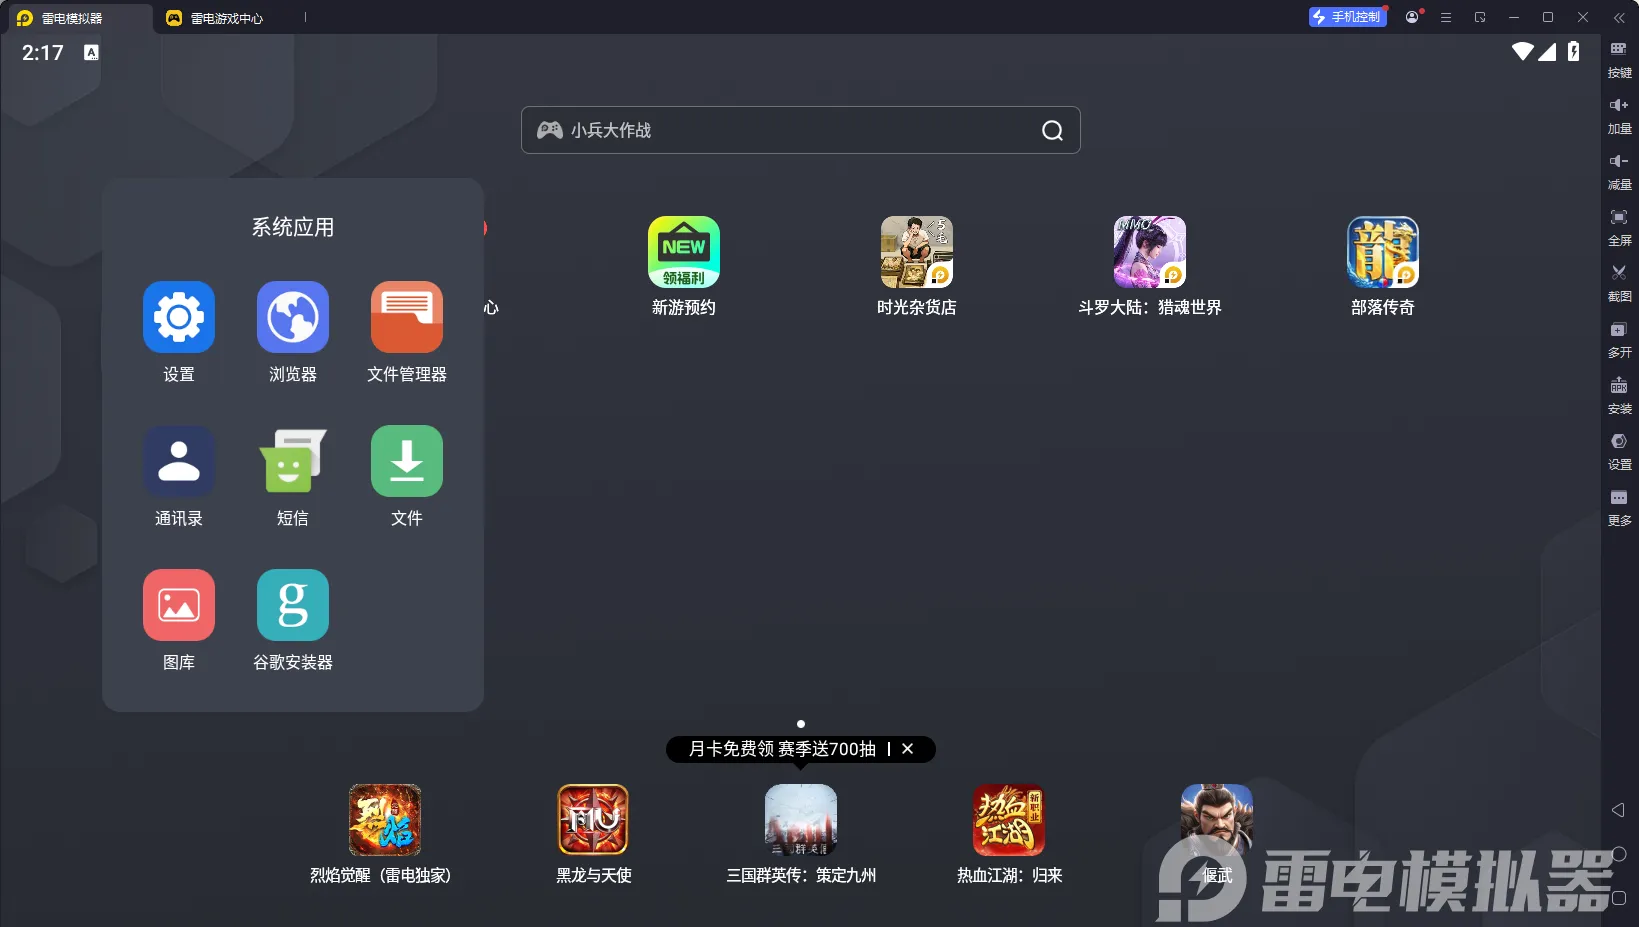
Task: Click the window pin icon in title bar
Action: (1480, 17)
